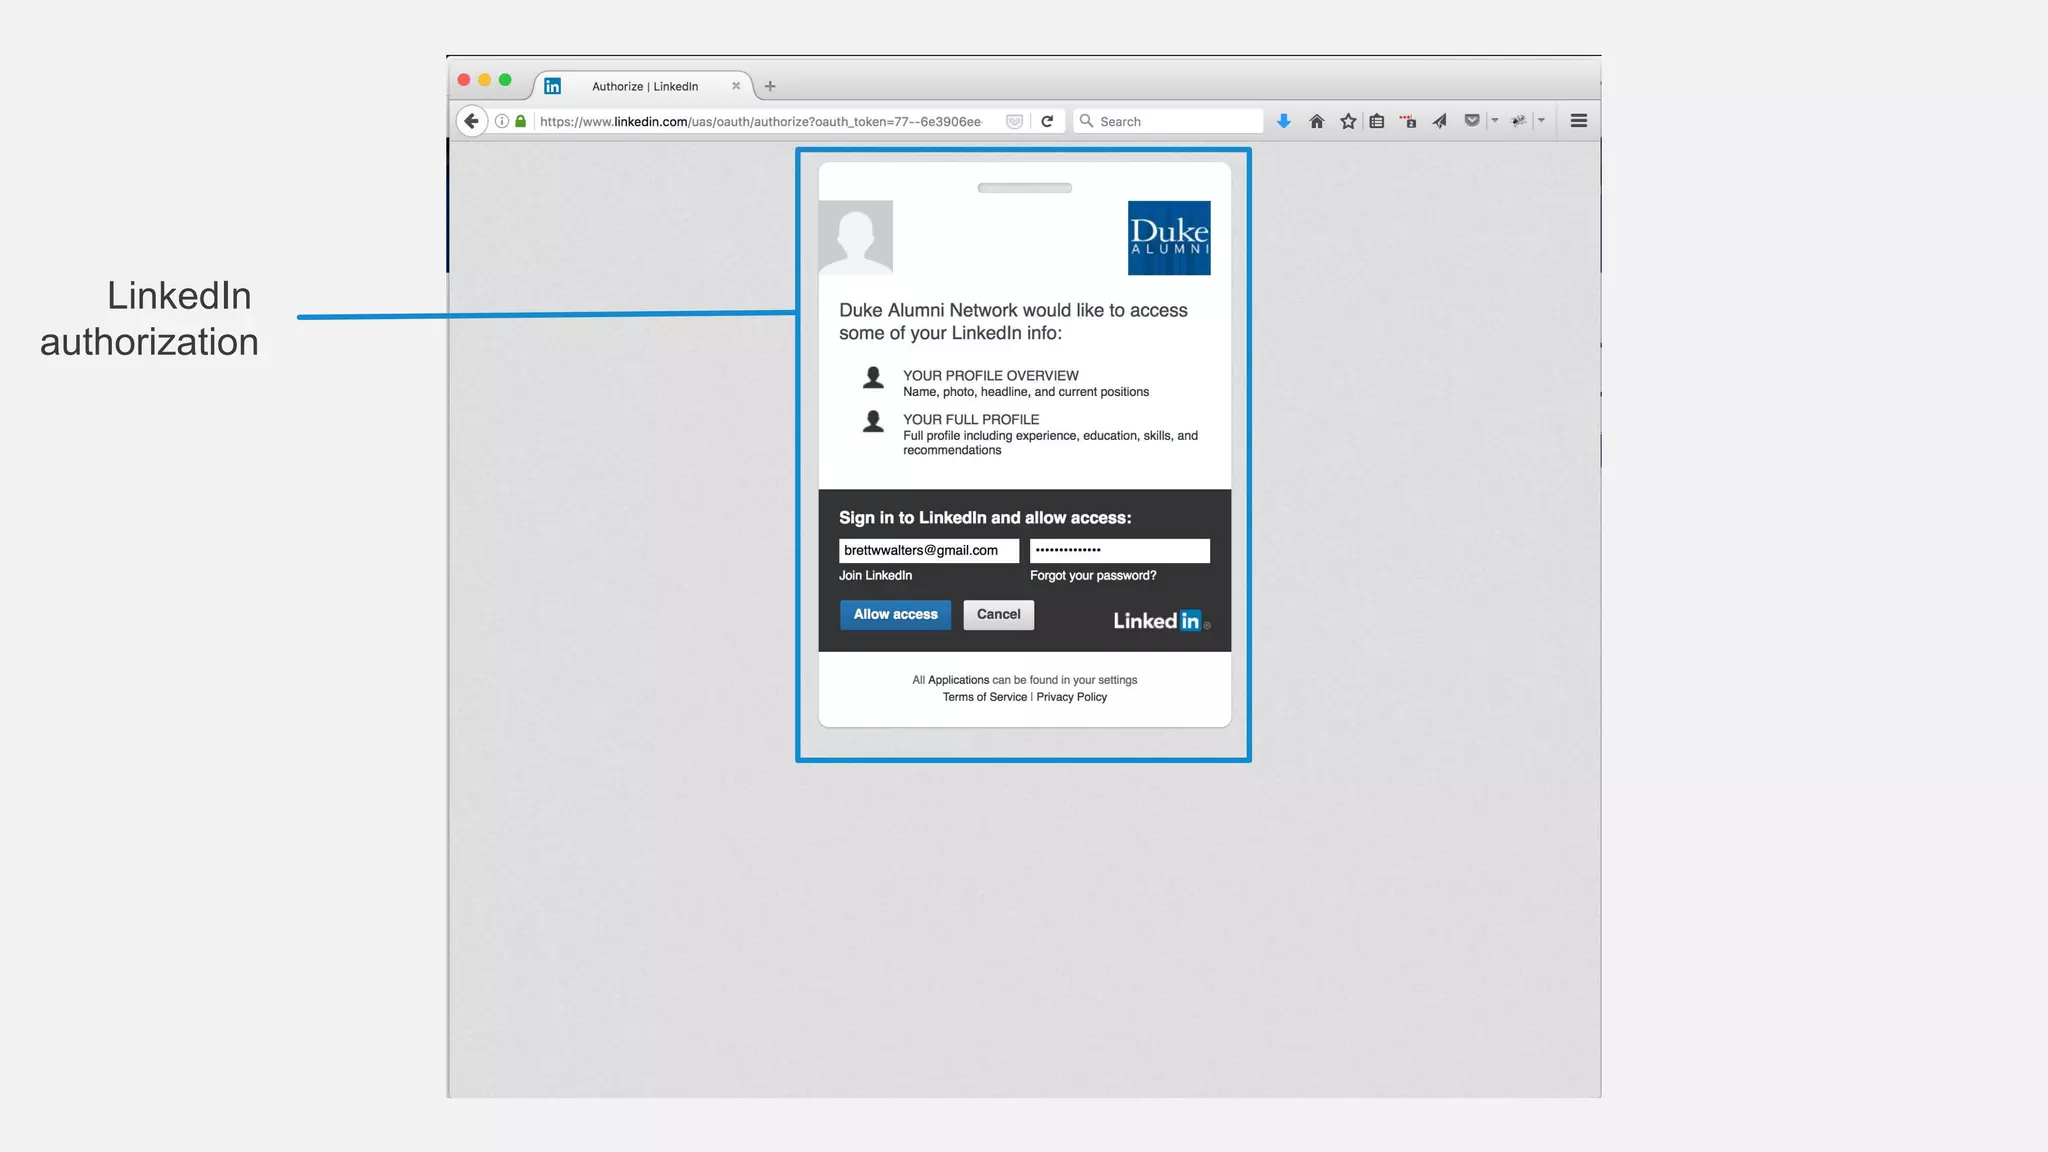2048x1152 pixels.
Task: Cancel the LinkedIn authorization
Action: tap(998, 614)
